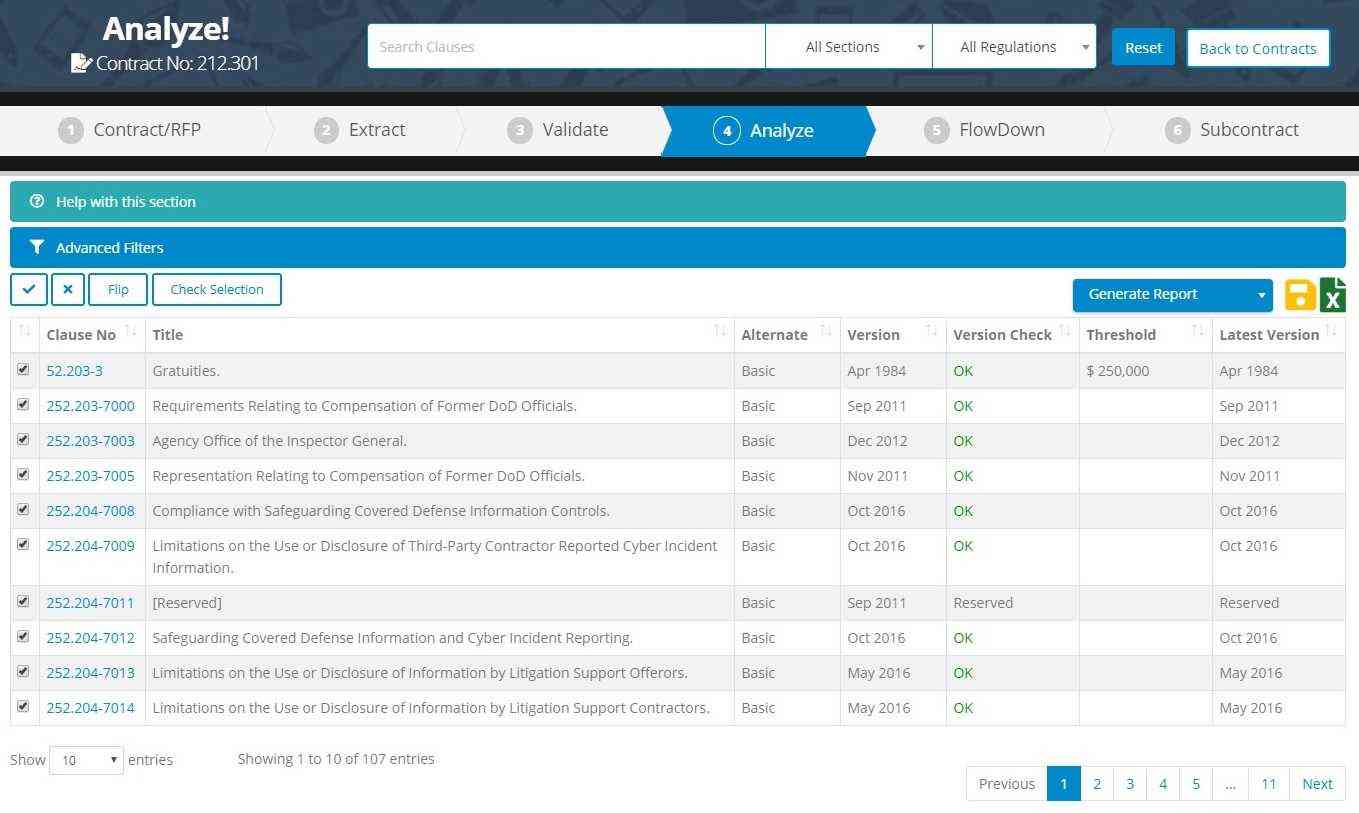Expand Help with this section panel

pos(678,201)
